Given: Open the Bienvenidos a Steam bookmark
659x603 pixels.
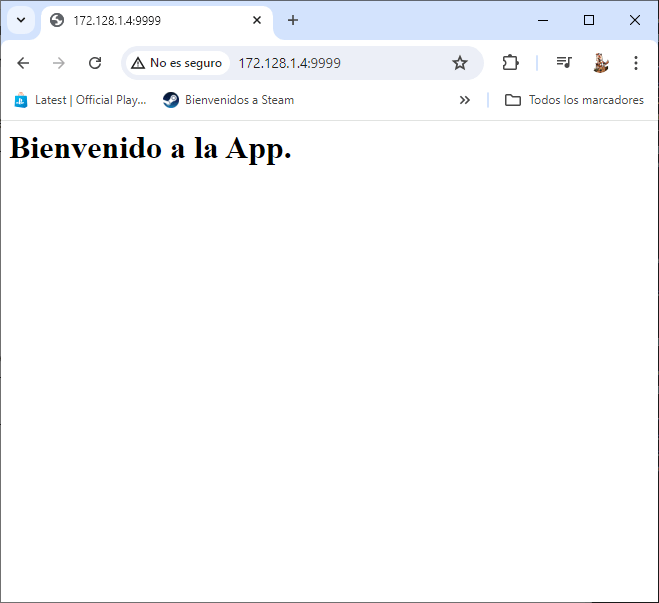Looking at the screenshot, I should point(229,100).
